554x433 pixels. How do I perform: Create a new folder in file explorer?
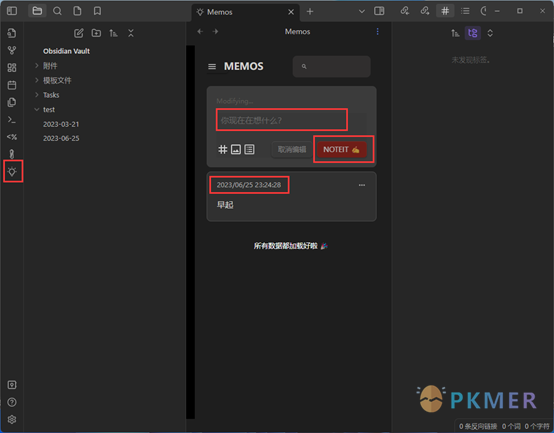point(96,33)
